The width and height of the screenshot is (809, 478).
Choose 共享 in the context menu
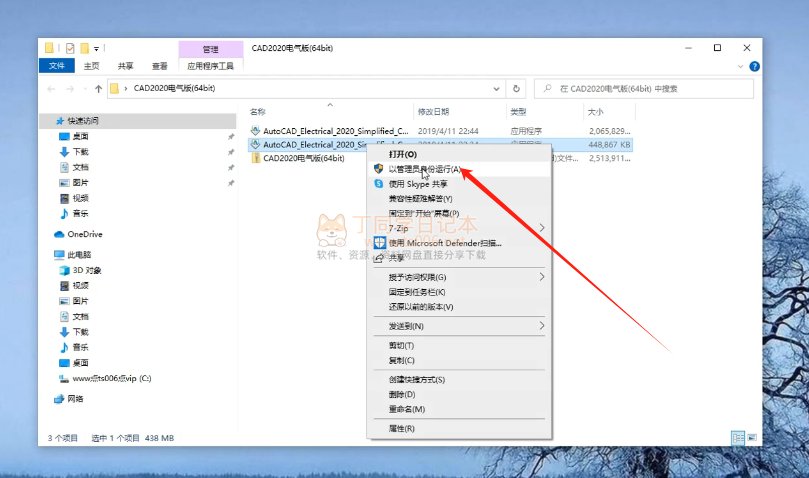tap(459, 258)
